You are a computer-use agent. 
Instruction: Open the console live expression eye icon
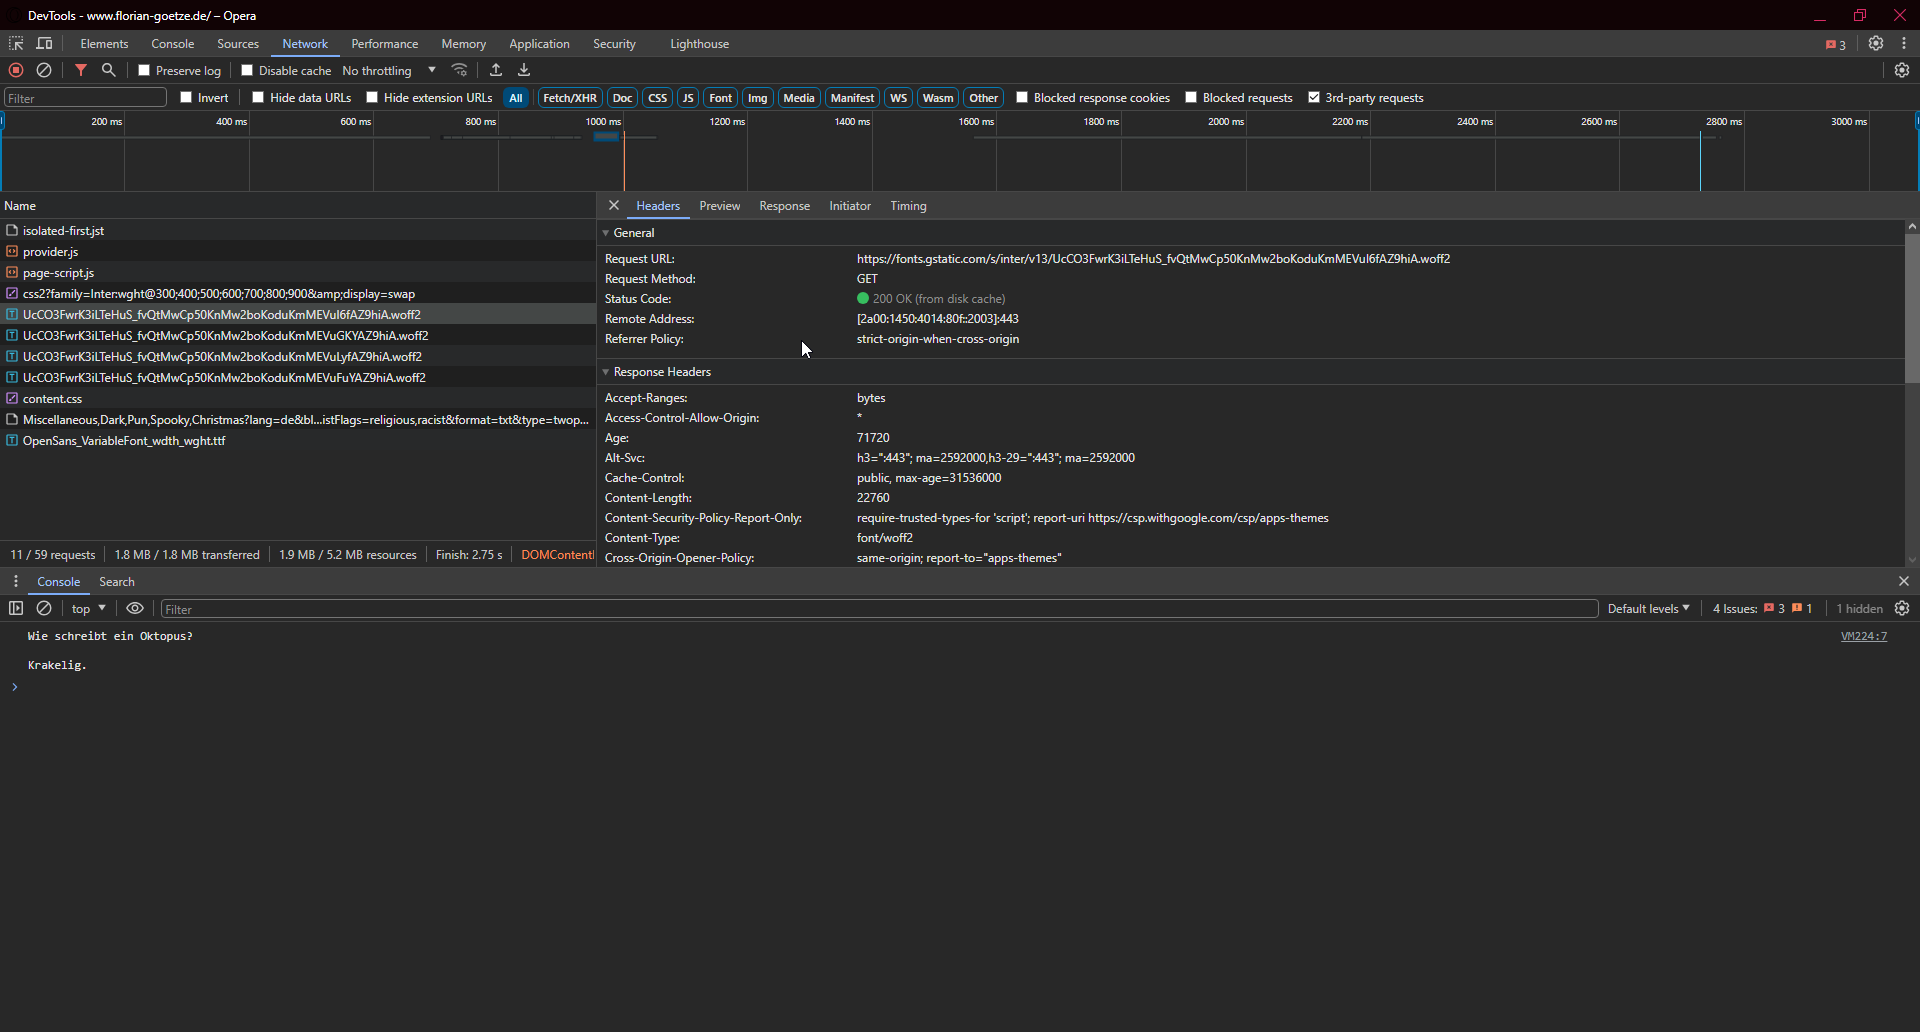pos(135,608)
